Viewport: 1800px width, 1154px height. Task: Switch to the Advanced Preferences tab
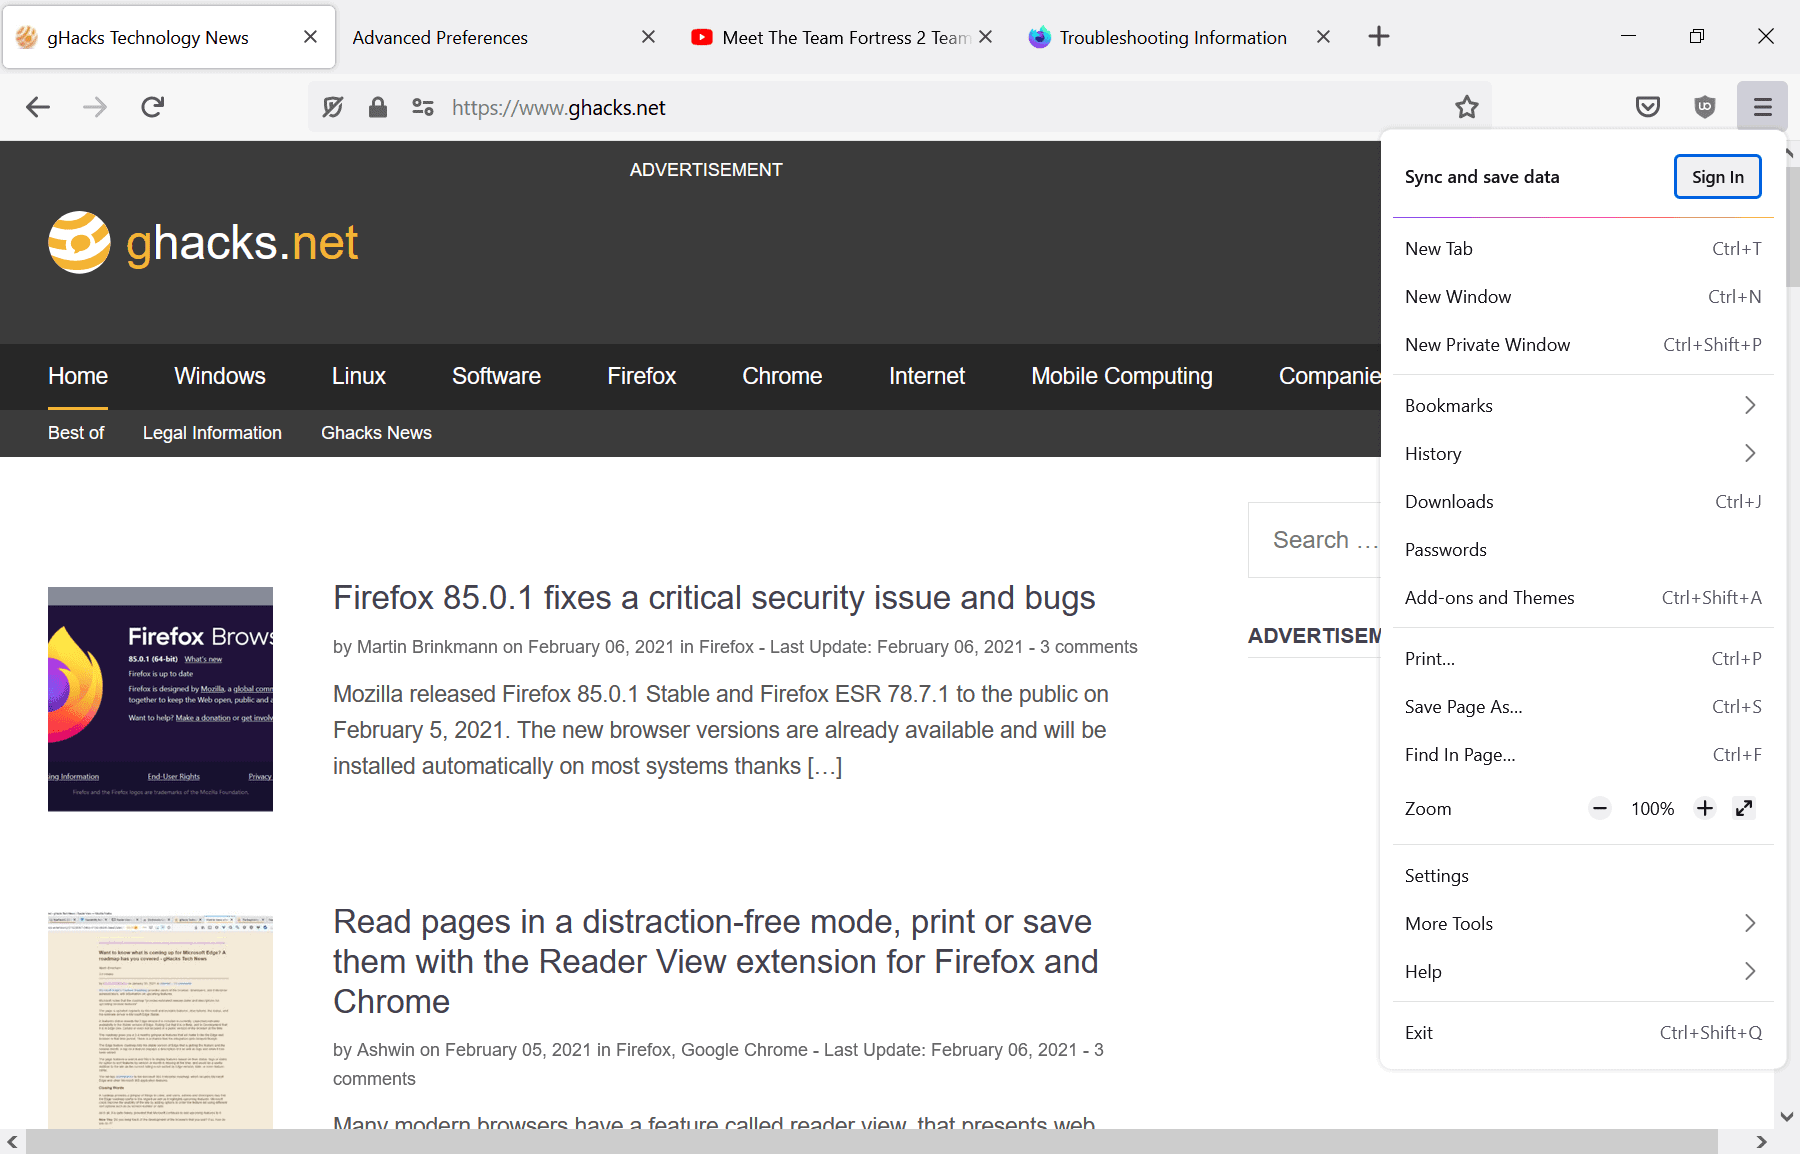[x=440, y=37]
